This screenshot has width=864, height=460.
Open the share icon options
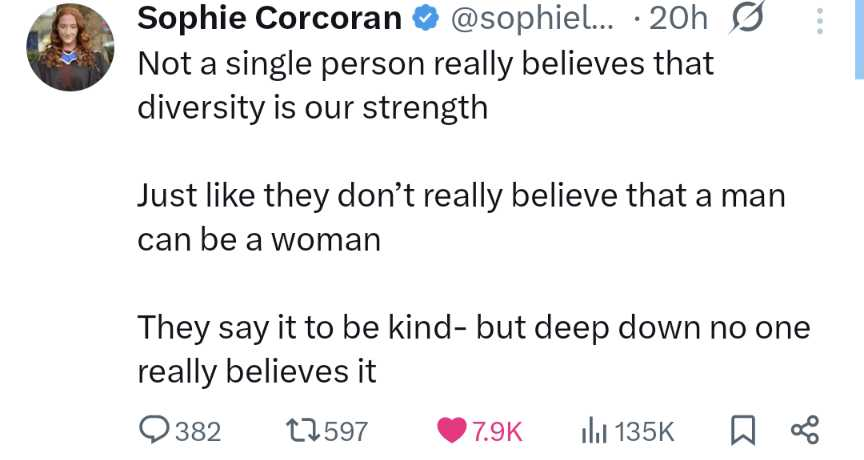pyautogui.click(x=804, y=431)
